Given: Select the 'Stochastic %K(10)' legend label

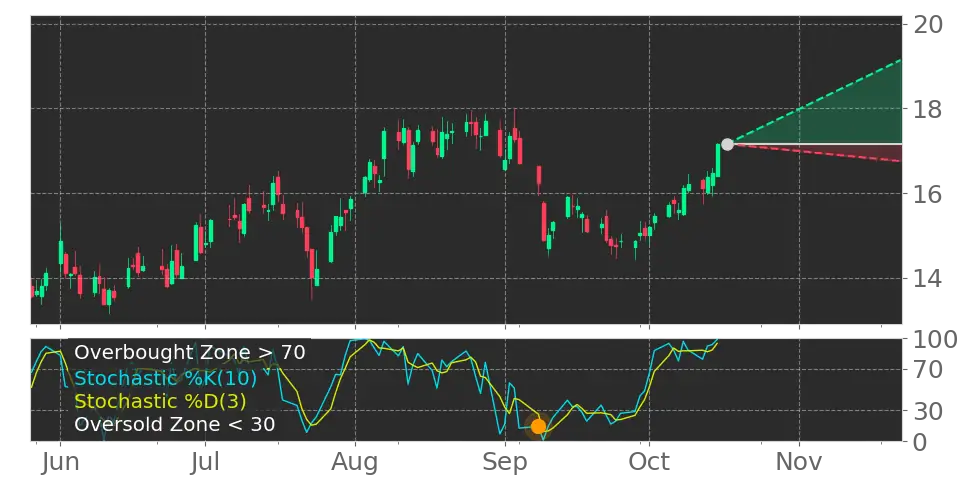Looking at the screenshot, I should (166, 378).
